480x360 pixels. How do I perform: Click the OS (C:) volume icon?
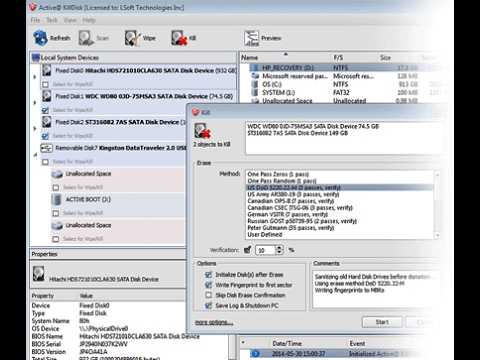pos(255,84)
